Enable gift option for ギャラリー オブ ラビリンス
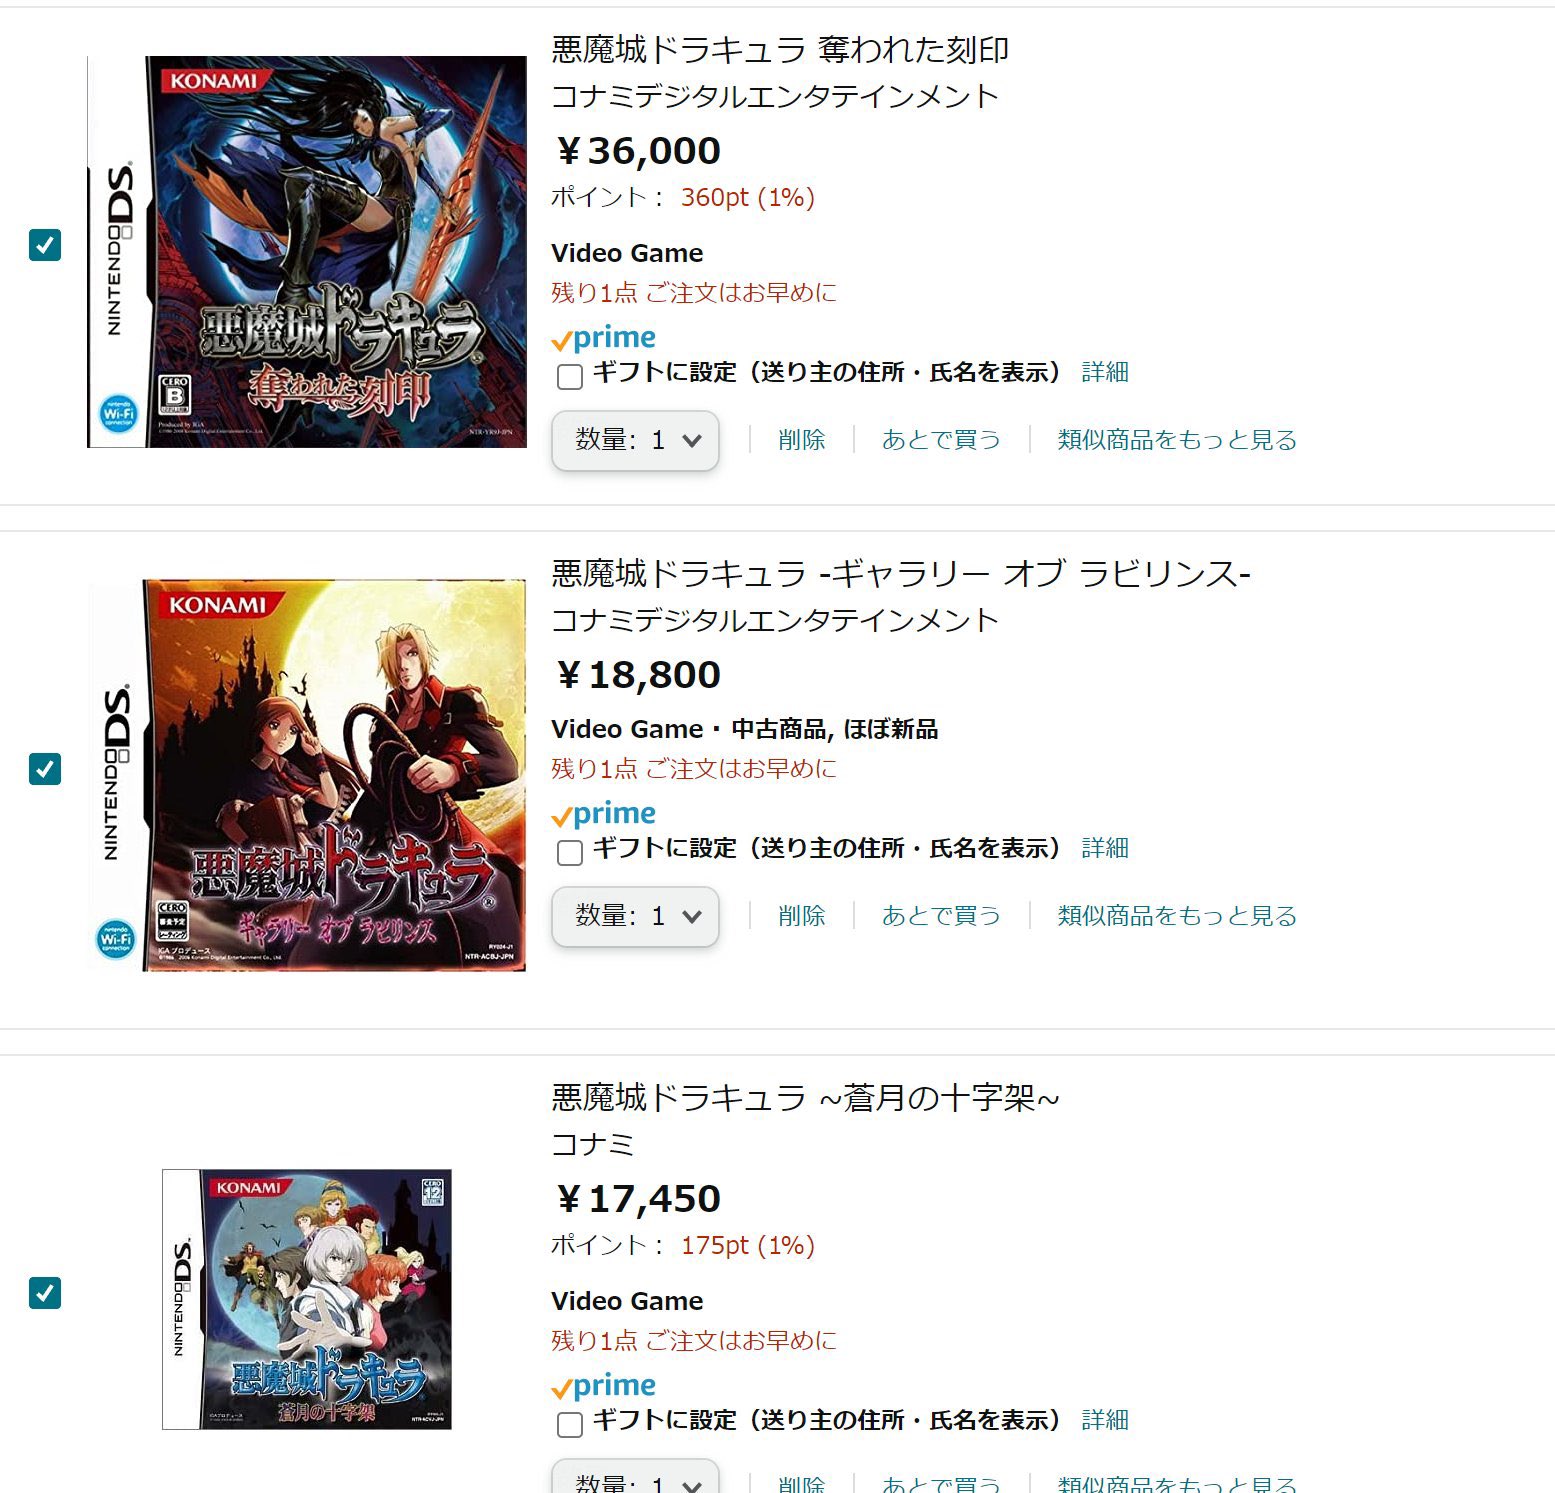 click(570, 852)
